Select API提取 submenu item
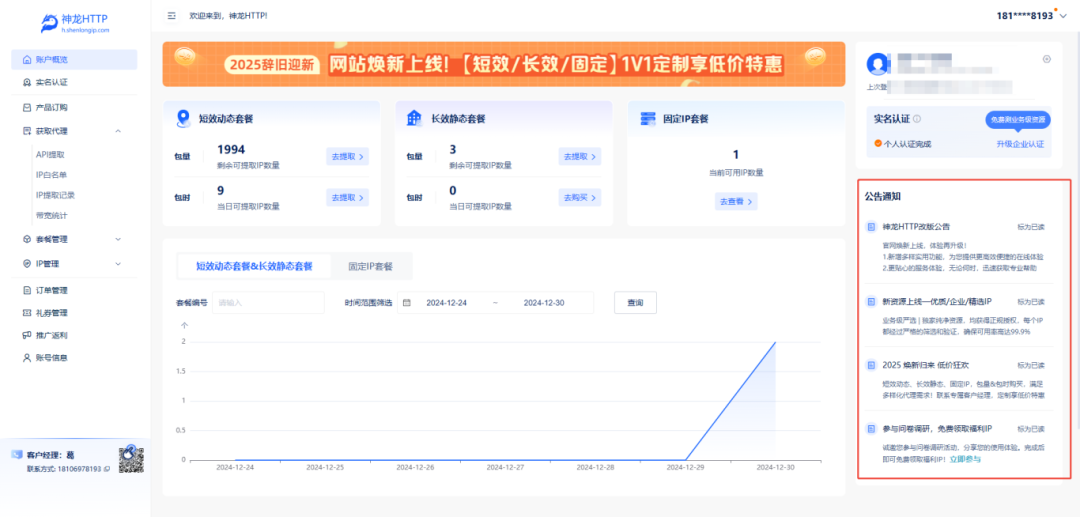The image size is (1080, 517). (x=50, y=155)
